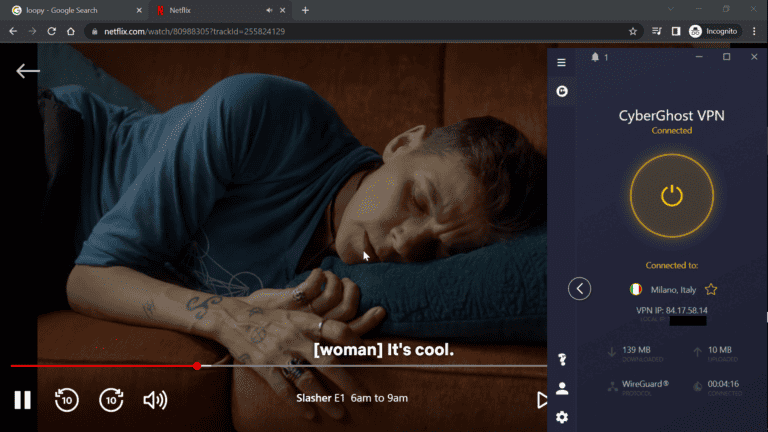The height and width of the screenshot is (432, 768).
Task: Pause the Netflix video playback
Action: (22, 400)
